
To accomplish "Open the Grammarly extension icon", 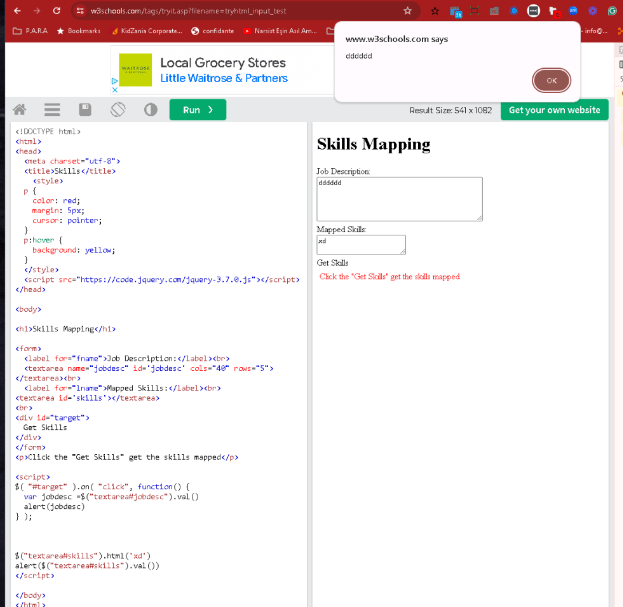I will click(x=612, y=11).
